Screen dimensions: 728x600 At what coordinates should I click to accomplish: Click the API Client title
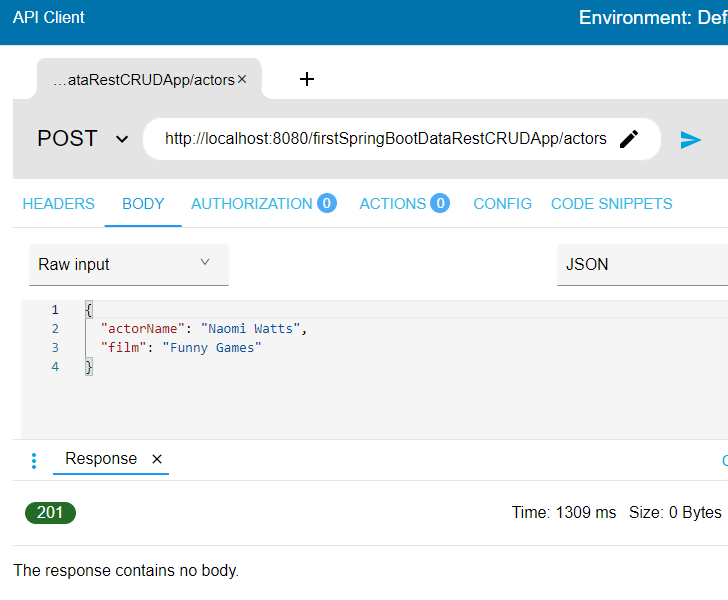coord(49,18)
